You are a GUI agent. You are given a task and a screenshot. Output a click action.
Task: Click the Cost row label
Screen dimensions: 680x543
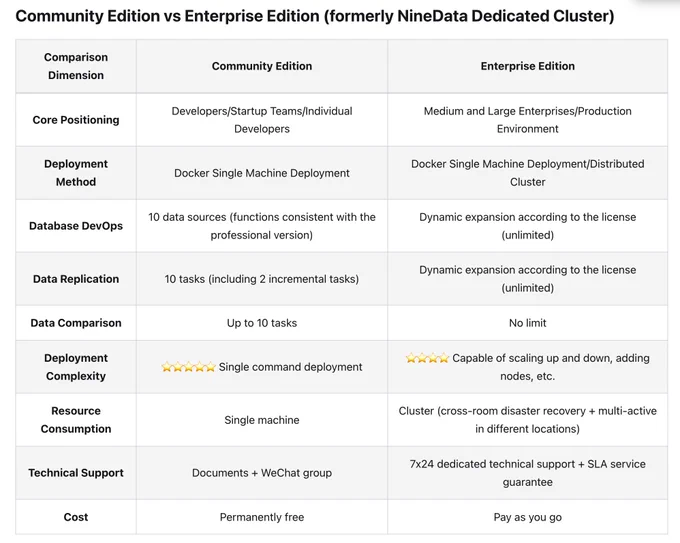coord(76,517)
